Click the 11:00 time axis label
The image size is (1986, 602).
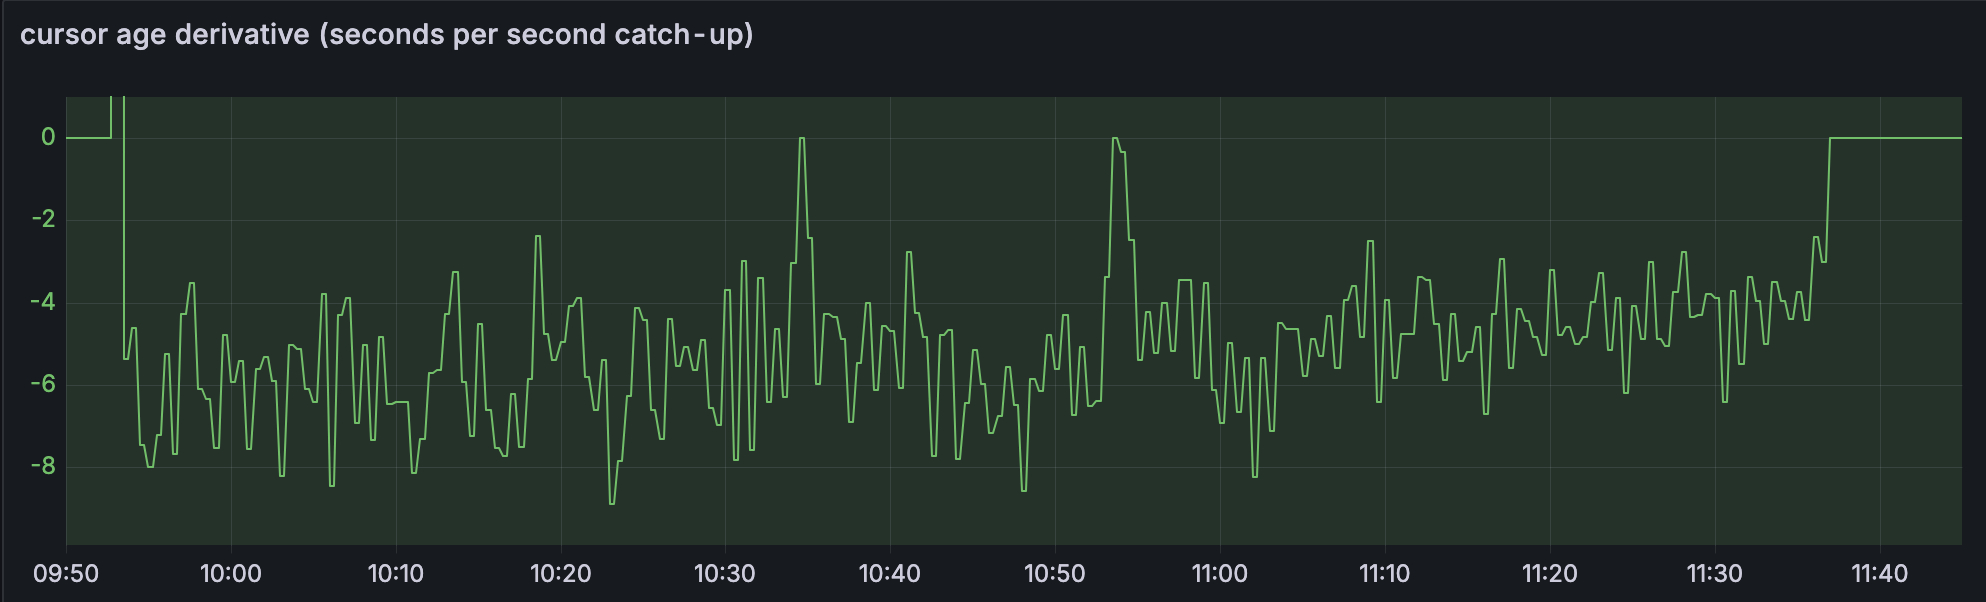[x=1220, y=574]
